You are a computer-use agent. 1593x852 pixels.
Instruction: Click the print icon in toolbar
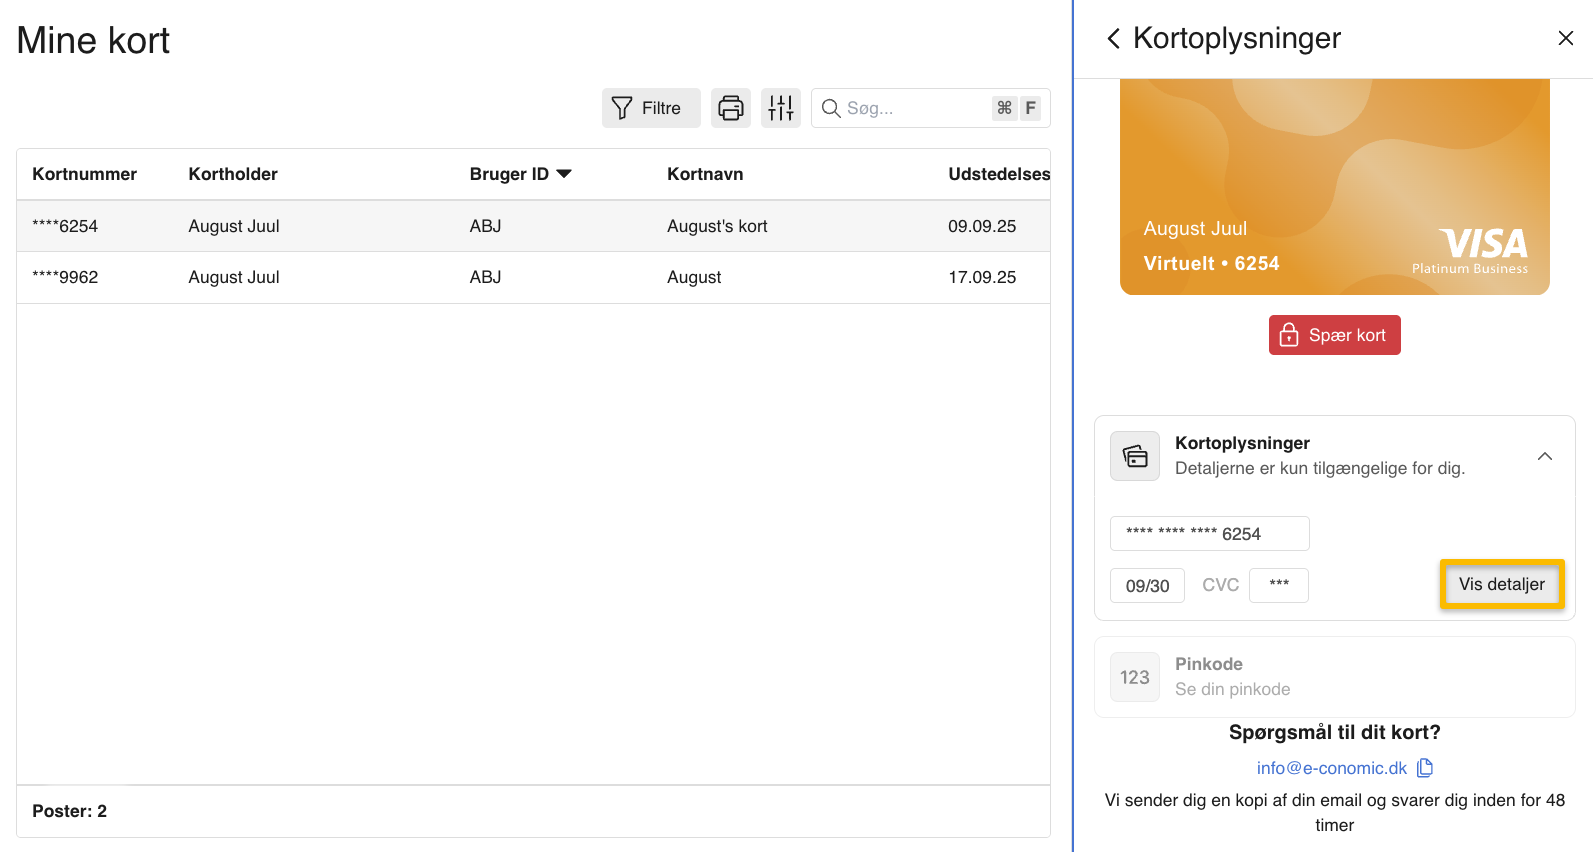[731, 108]
